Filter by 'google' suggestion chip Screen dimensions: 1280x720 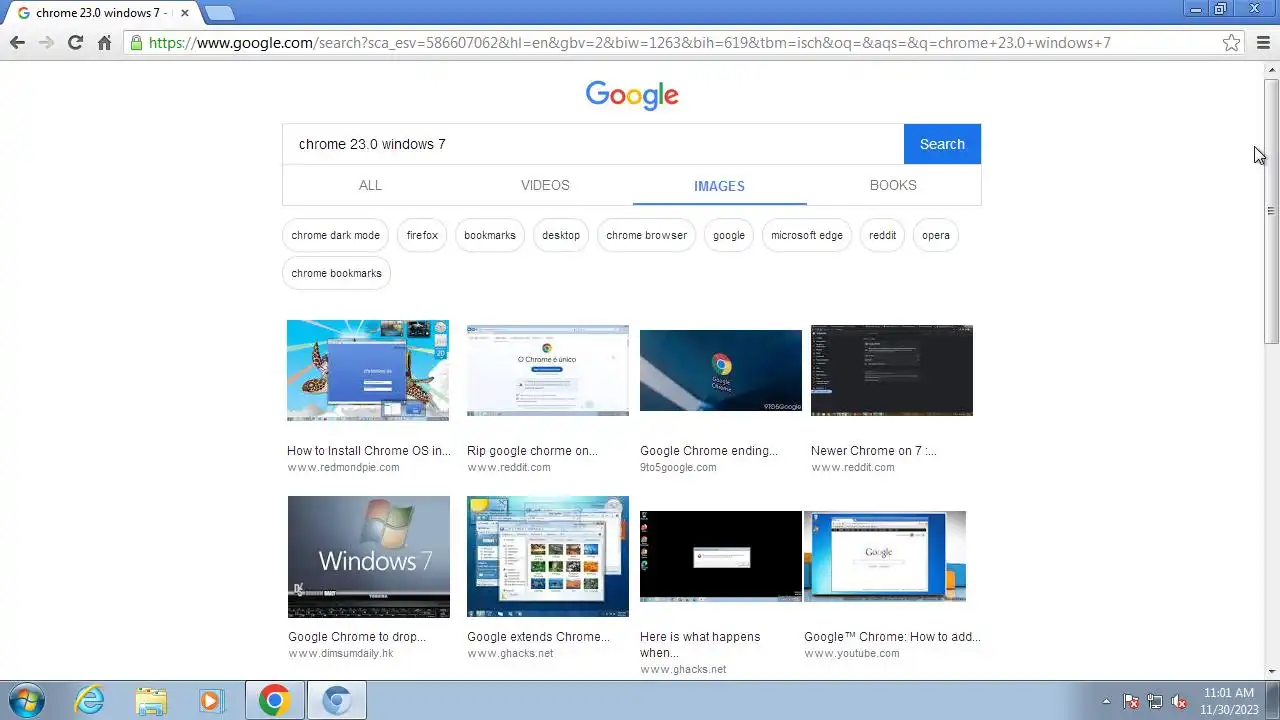(x=729, y=235)
